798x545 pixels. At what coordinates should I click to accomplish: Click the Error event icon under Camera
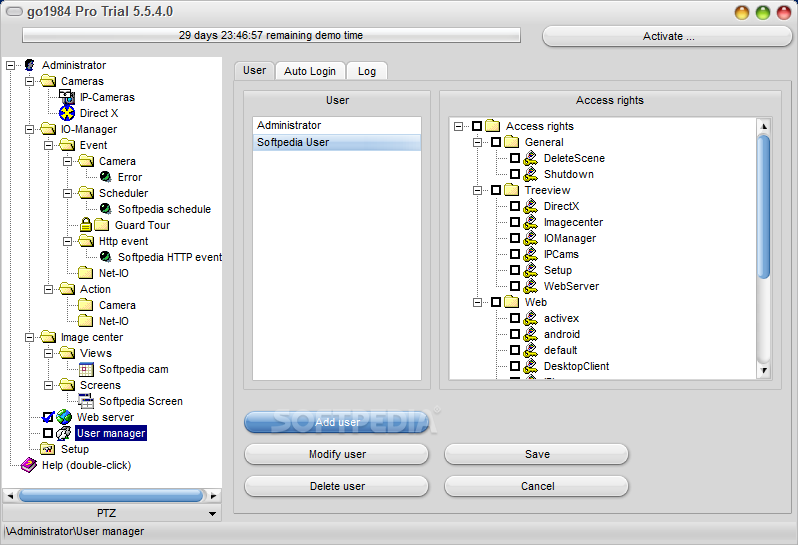point(105,177)
